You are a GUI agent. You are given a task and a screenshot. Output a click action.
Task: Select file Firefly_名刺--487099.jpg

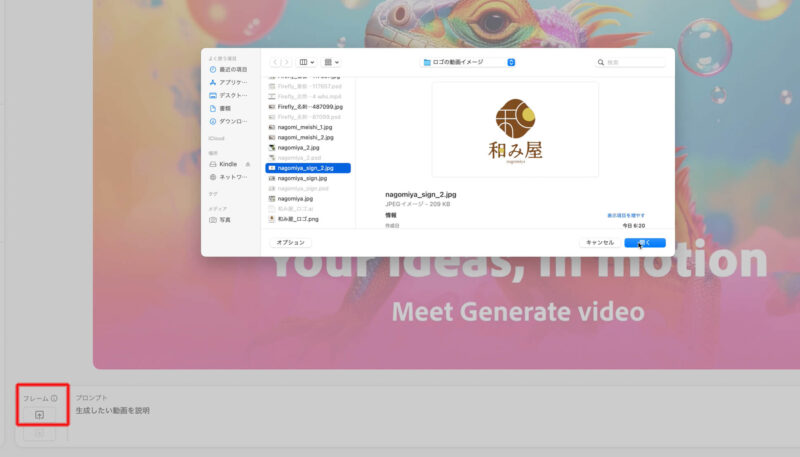pos(308,107)
